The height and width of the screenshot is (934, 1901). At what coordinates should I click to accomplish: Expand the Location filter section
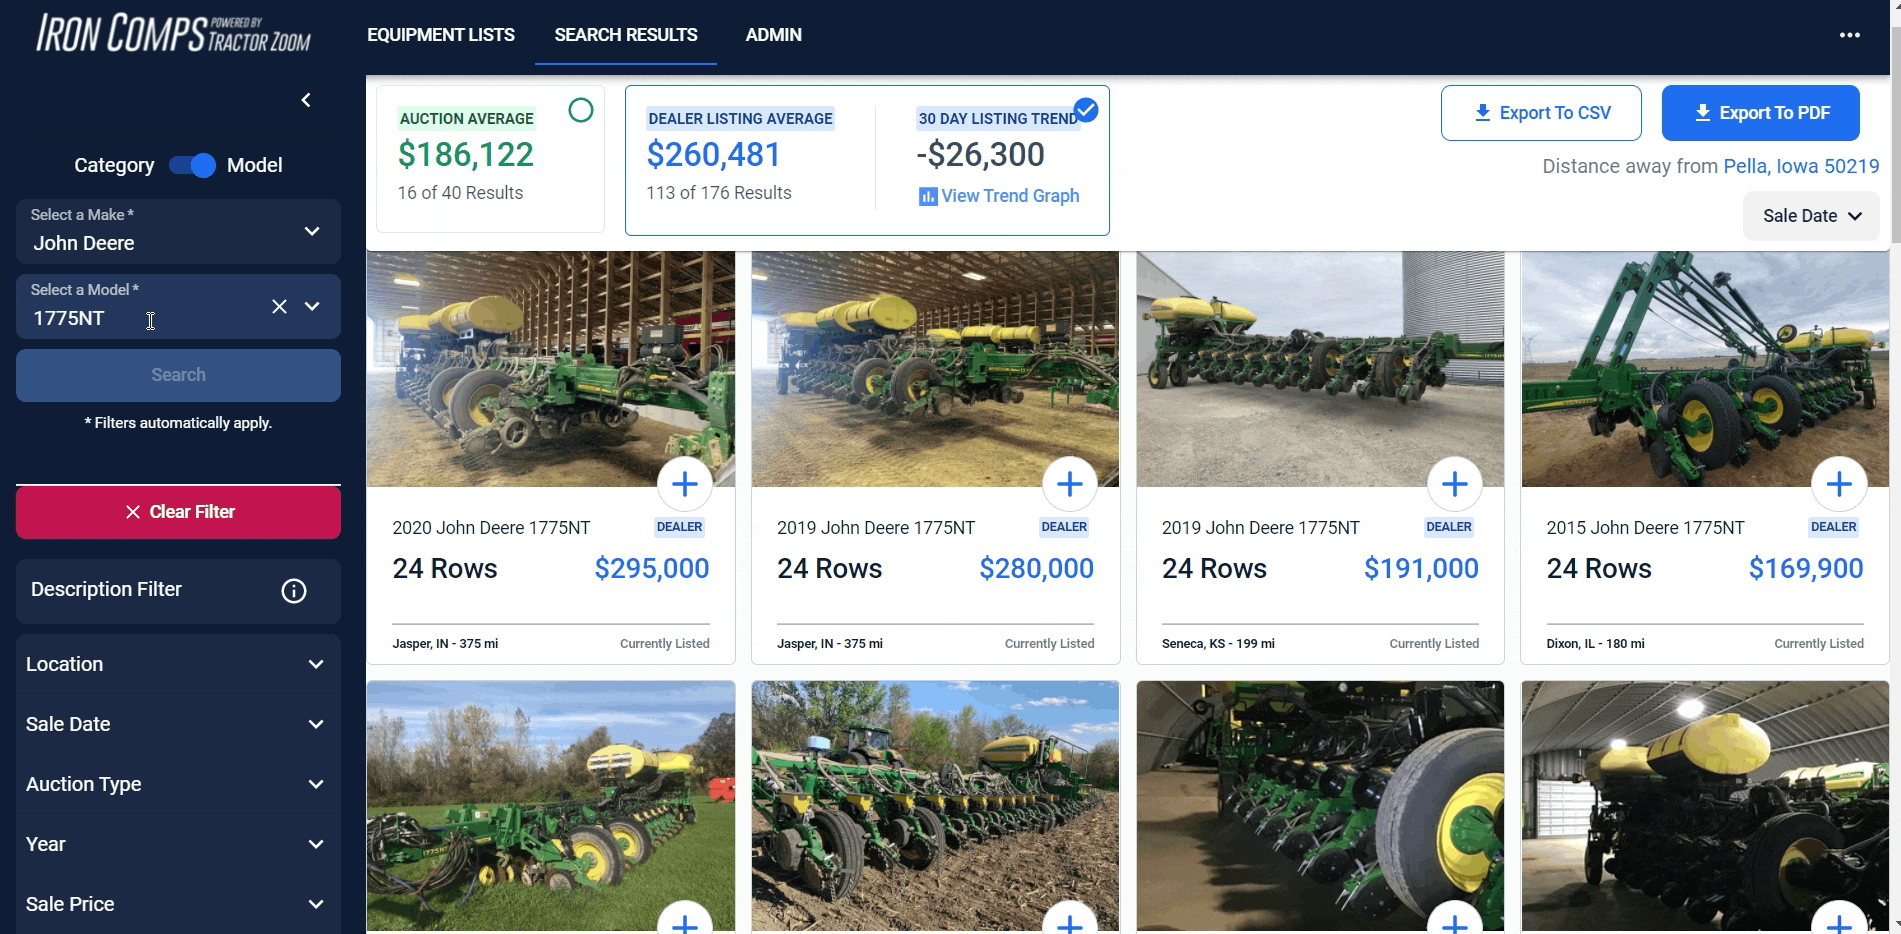pos(178,664)
